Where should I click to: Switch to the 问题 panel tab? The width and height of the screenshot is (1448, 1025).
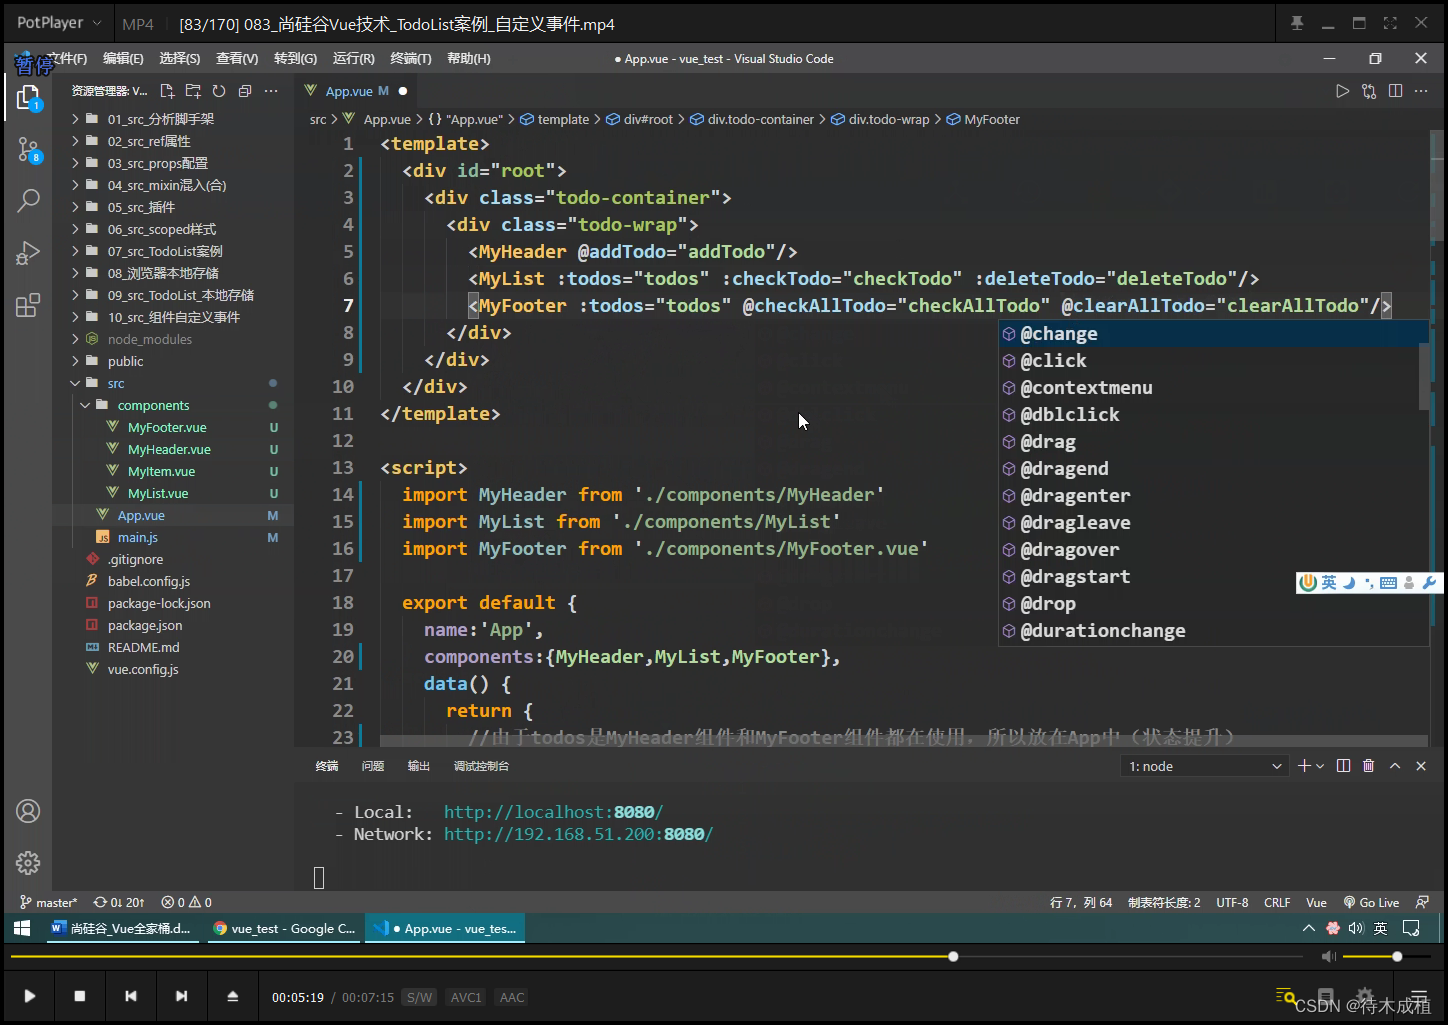(x=373, y=766)
